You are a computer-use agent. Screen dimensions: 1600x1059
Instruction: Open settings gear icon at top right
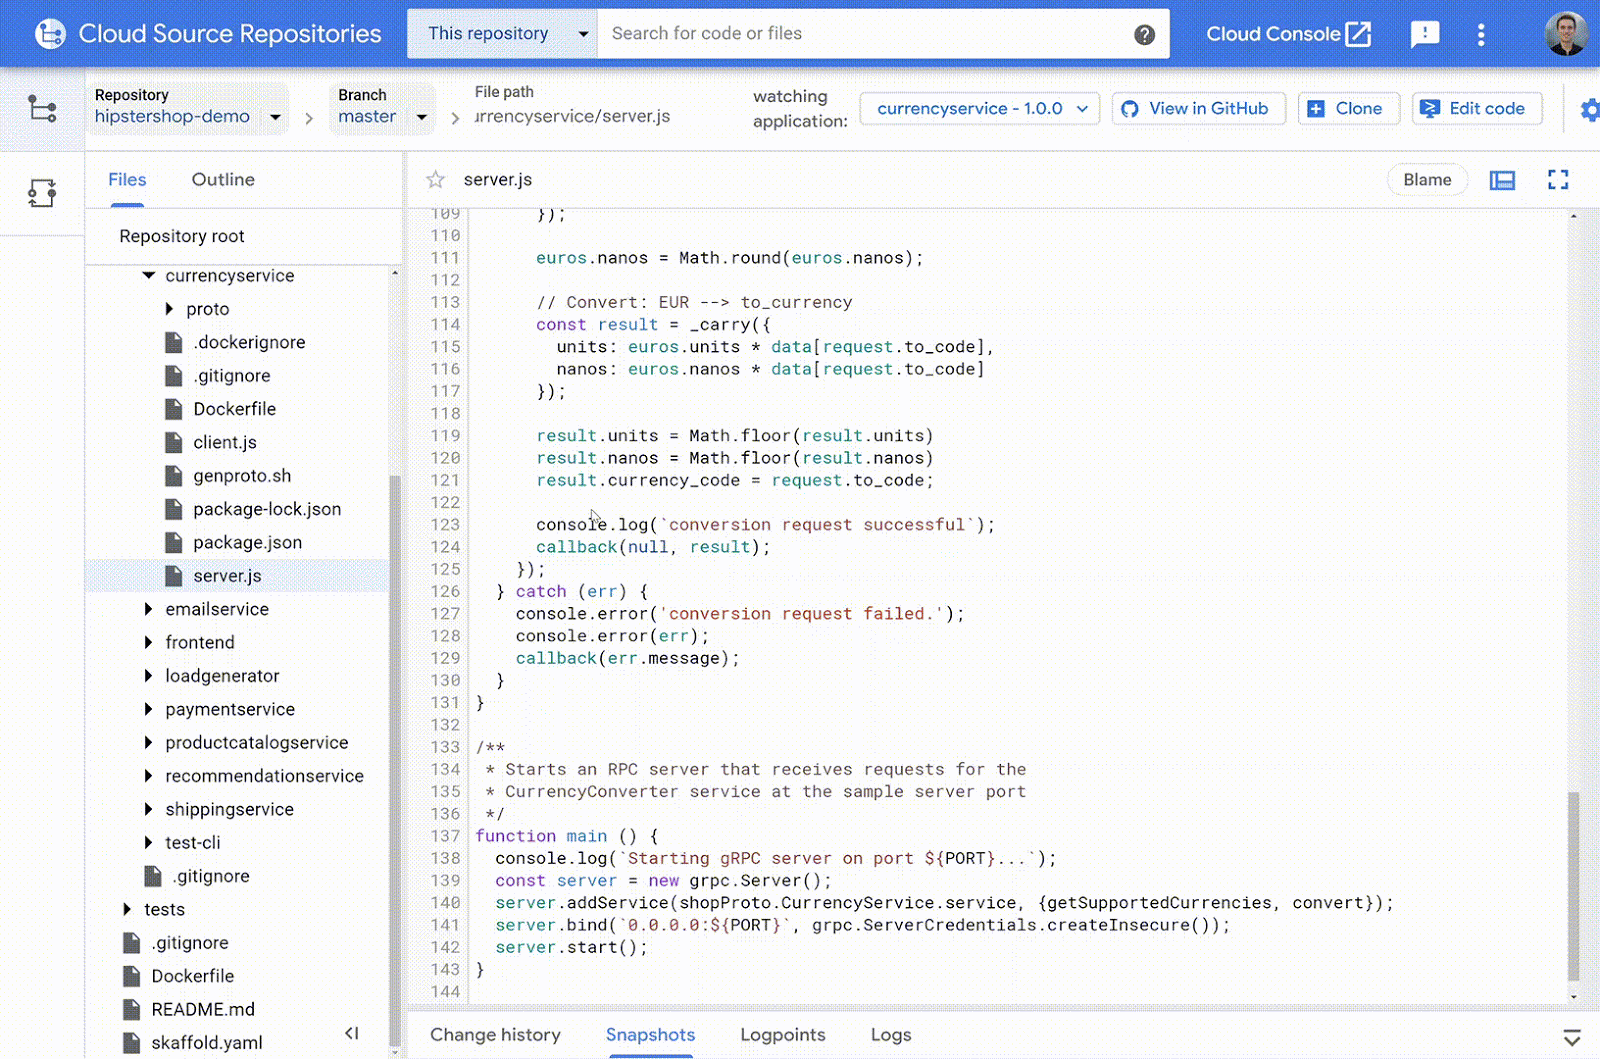point(1589,109)
